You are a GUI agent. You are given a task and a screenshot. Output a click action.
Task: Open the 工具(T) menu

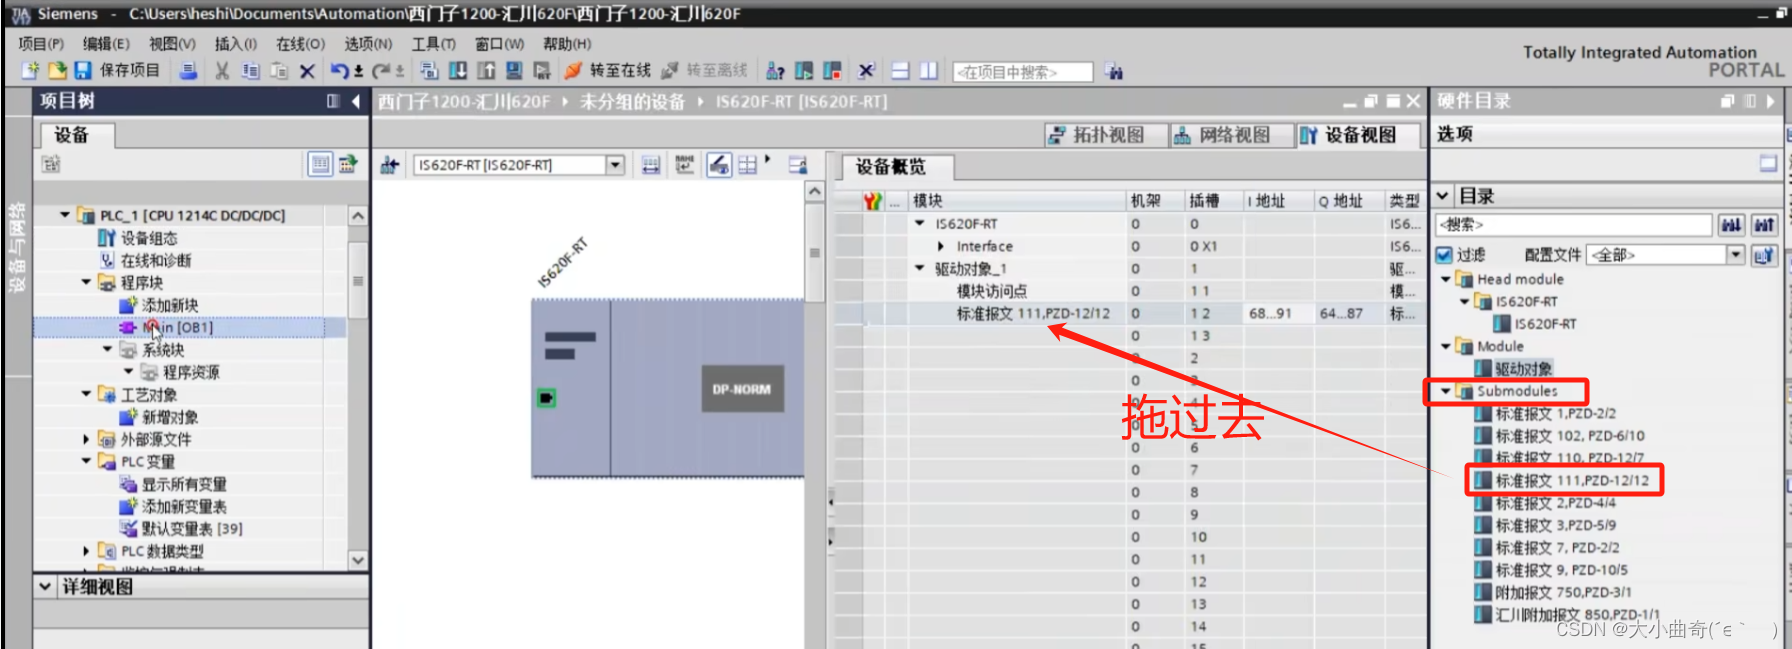tap(433, 43)
